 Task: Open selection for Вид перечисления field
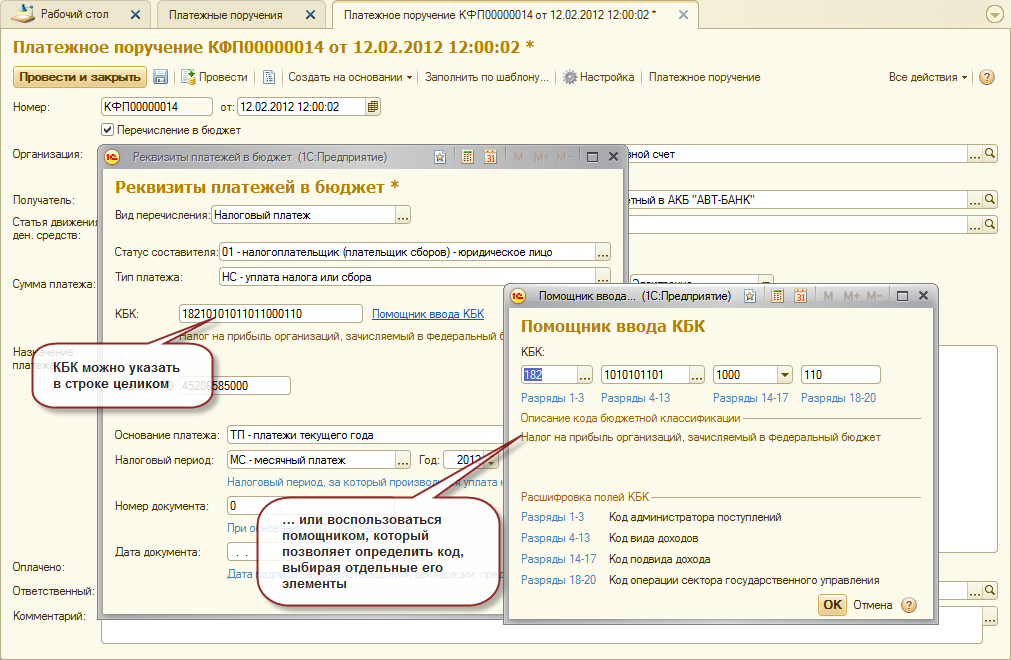pos(403,215)
